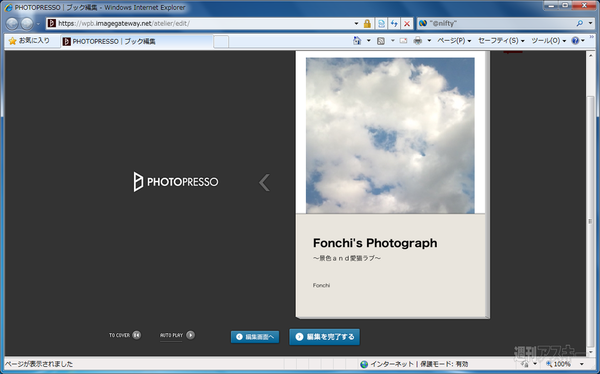Screen dimensions: 600x374
Task: Click the cloud photo on the cover
Action: (390, 135)
